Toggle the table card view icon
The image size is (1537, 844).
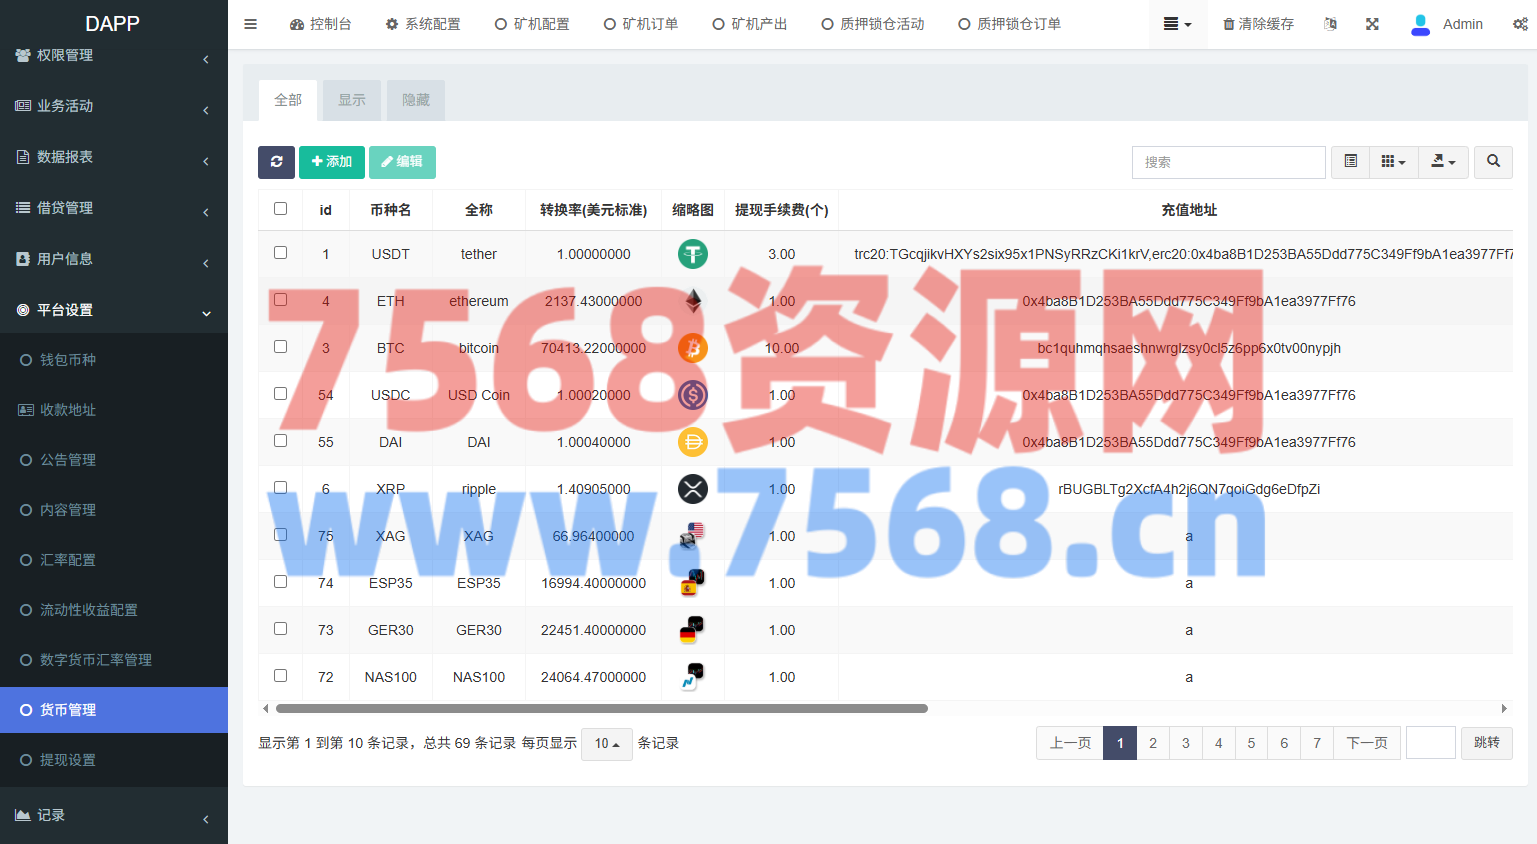point(1350,162)
